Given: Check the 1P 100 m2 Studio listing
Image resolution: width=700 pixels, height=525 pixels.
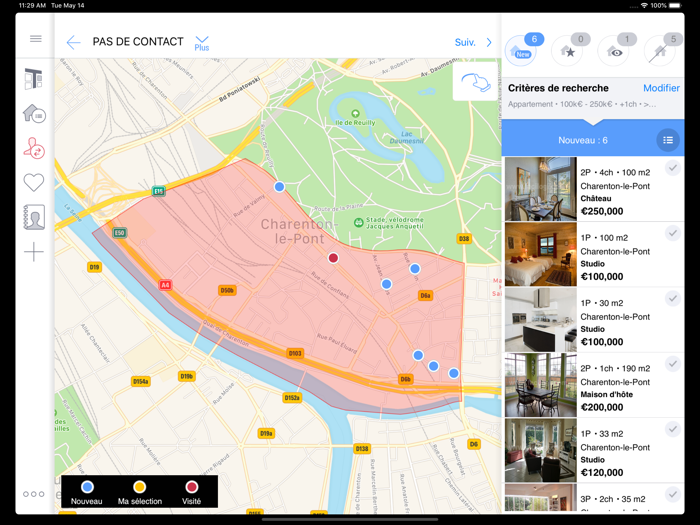Looking at the screenshot, I should [673, 233].
